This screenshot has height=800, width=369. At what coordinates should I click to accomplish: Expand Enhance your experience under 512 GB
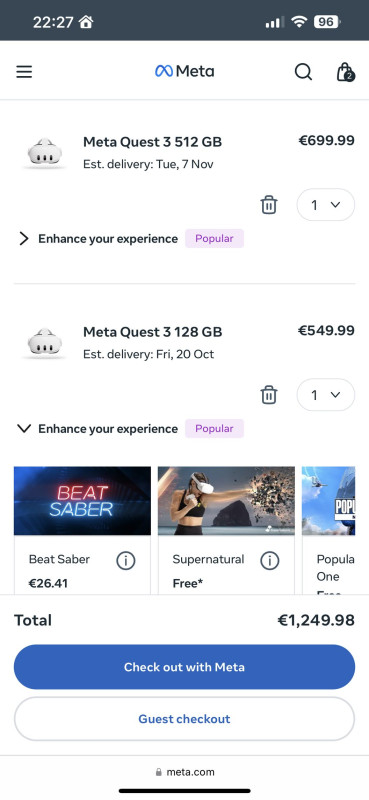point(98,239)
